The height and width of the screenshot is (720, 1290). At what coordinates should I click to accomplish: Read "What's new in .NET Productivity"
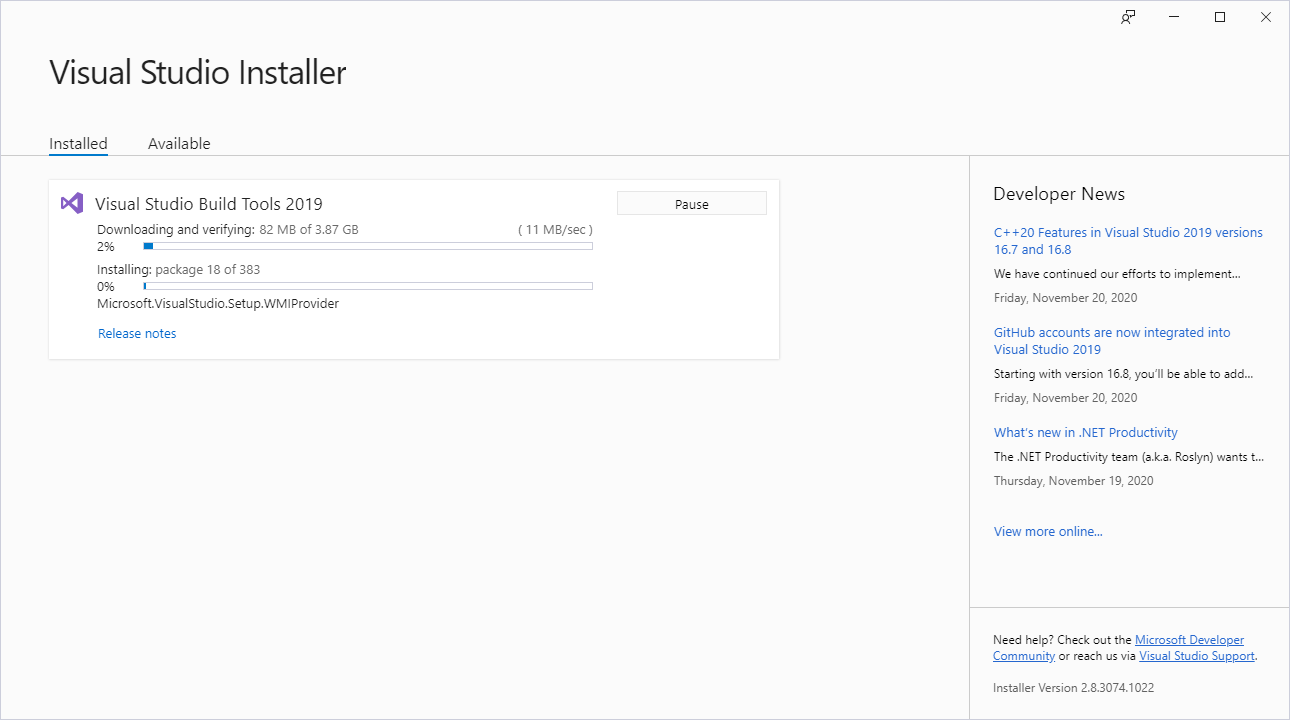coord(1086,432)
